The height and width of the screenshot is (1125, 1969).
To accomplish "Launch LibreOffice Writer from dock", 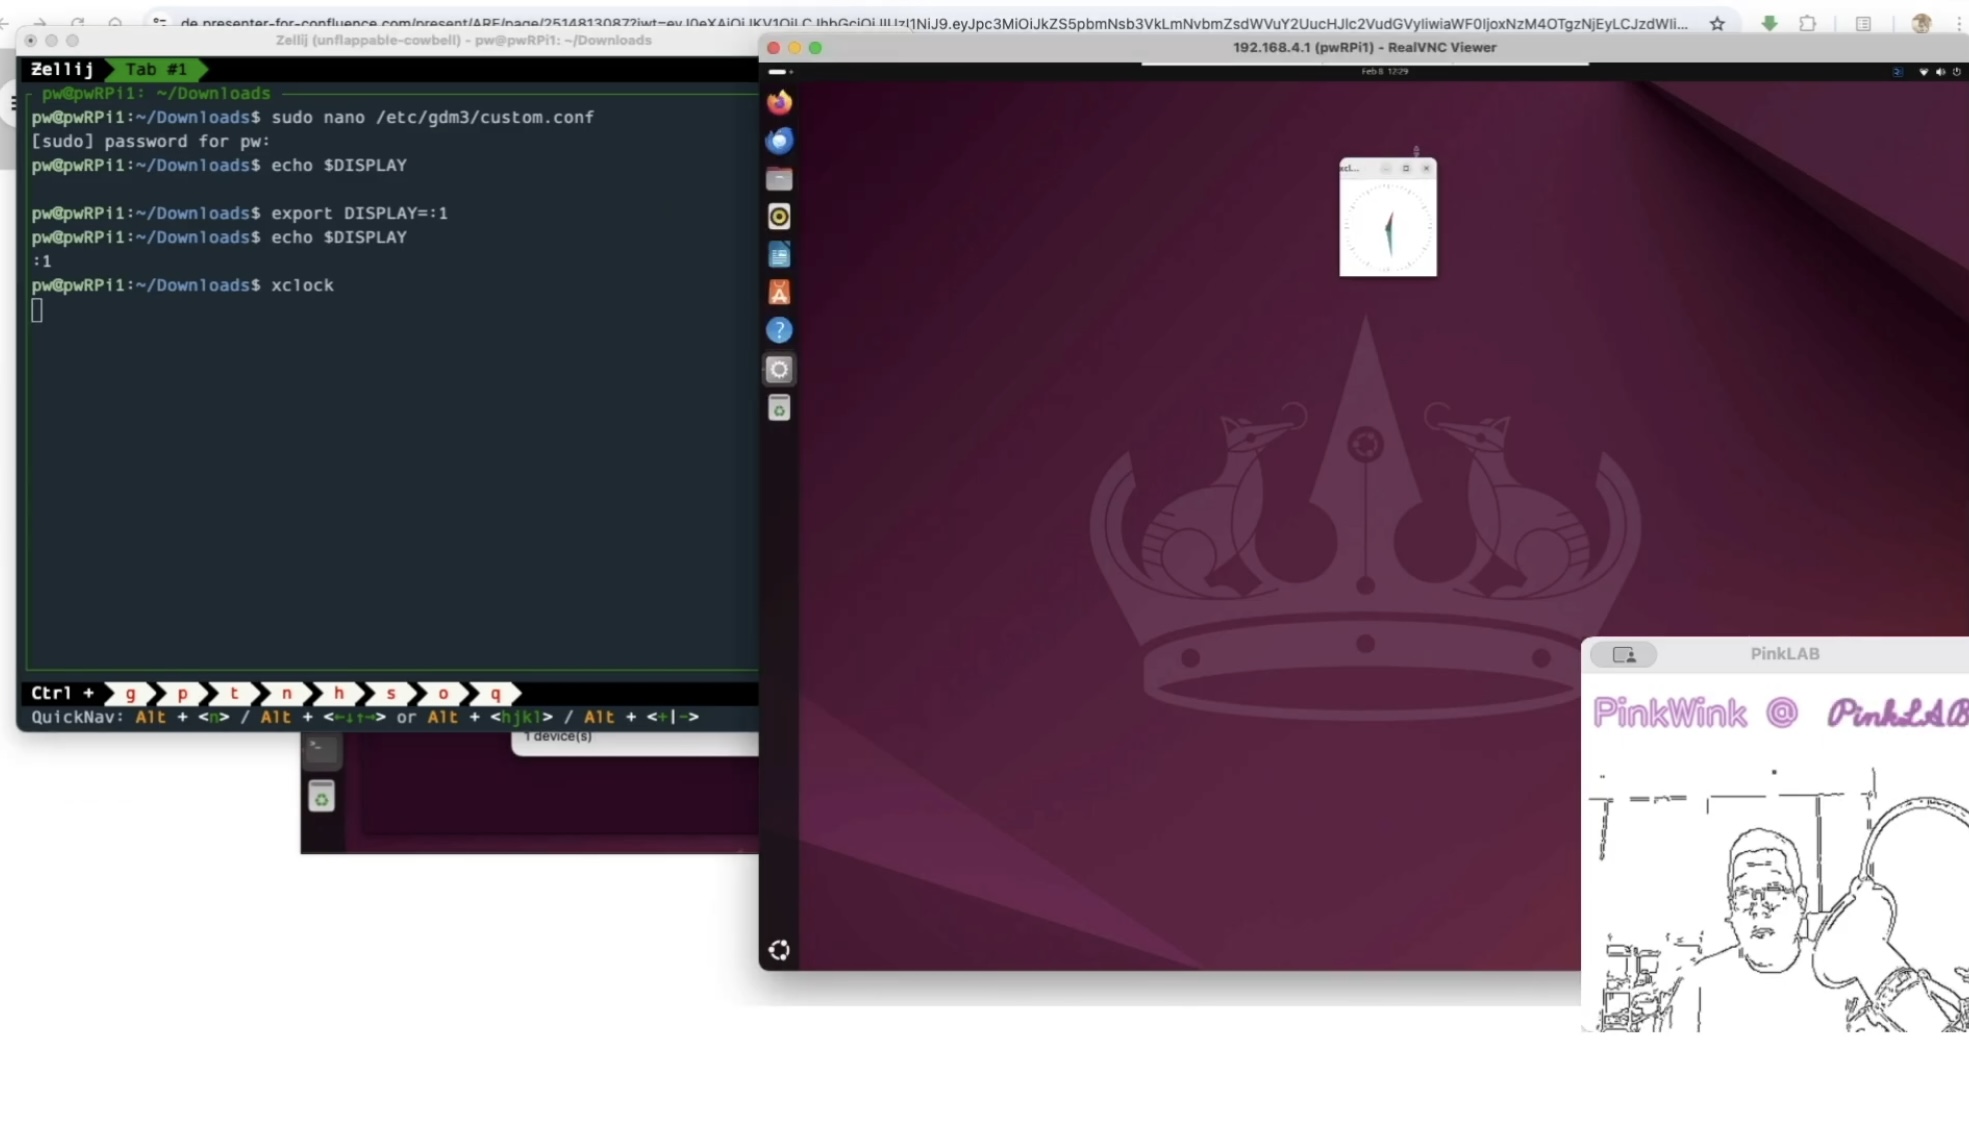I will (779, 255).
